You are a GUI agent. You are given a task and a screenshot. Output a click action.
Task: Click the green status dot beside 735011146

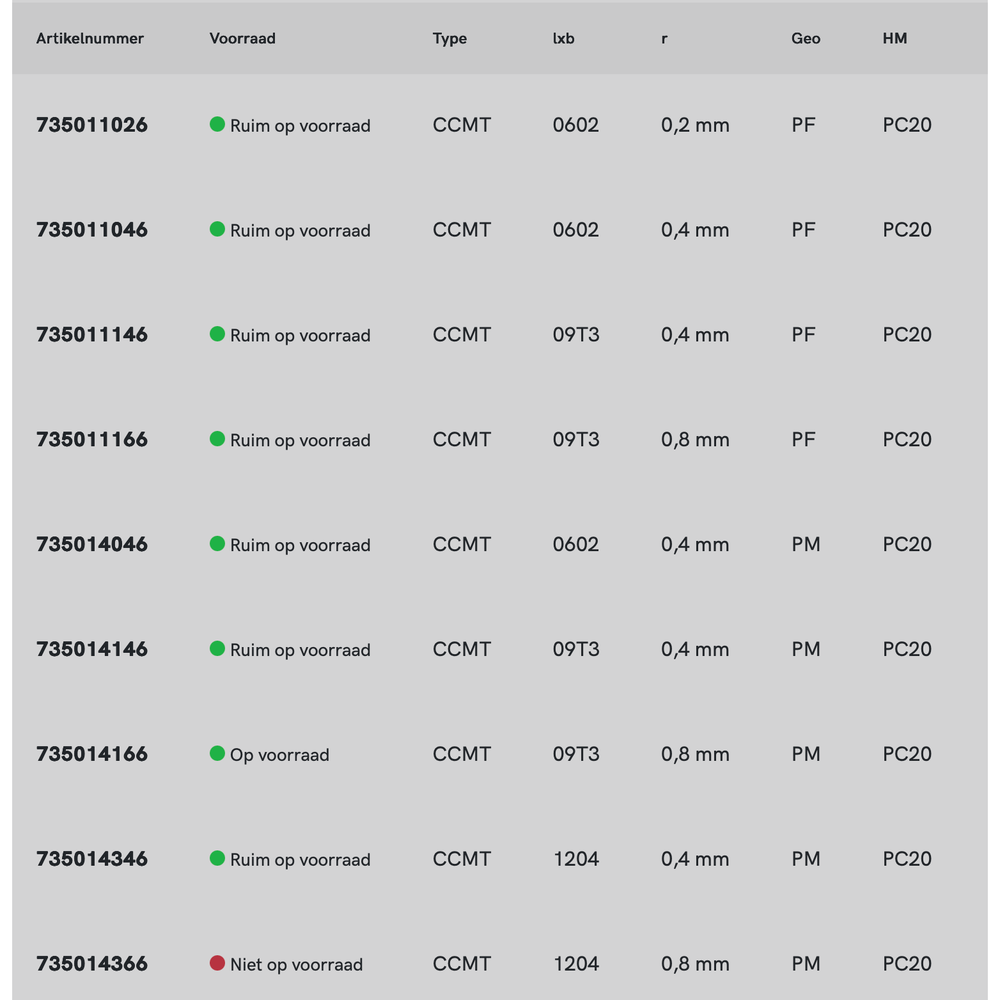point(217,334)
